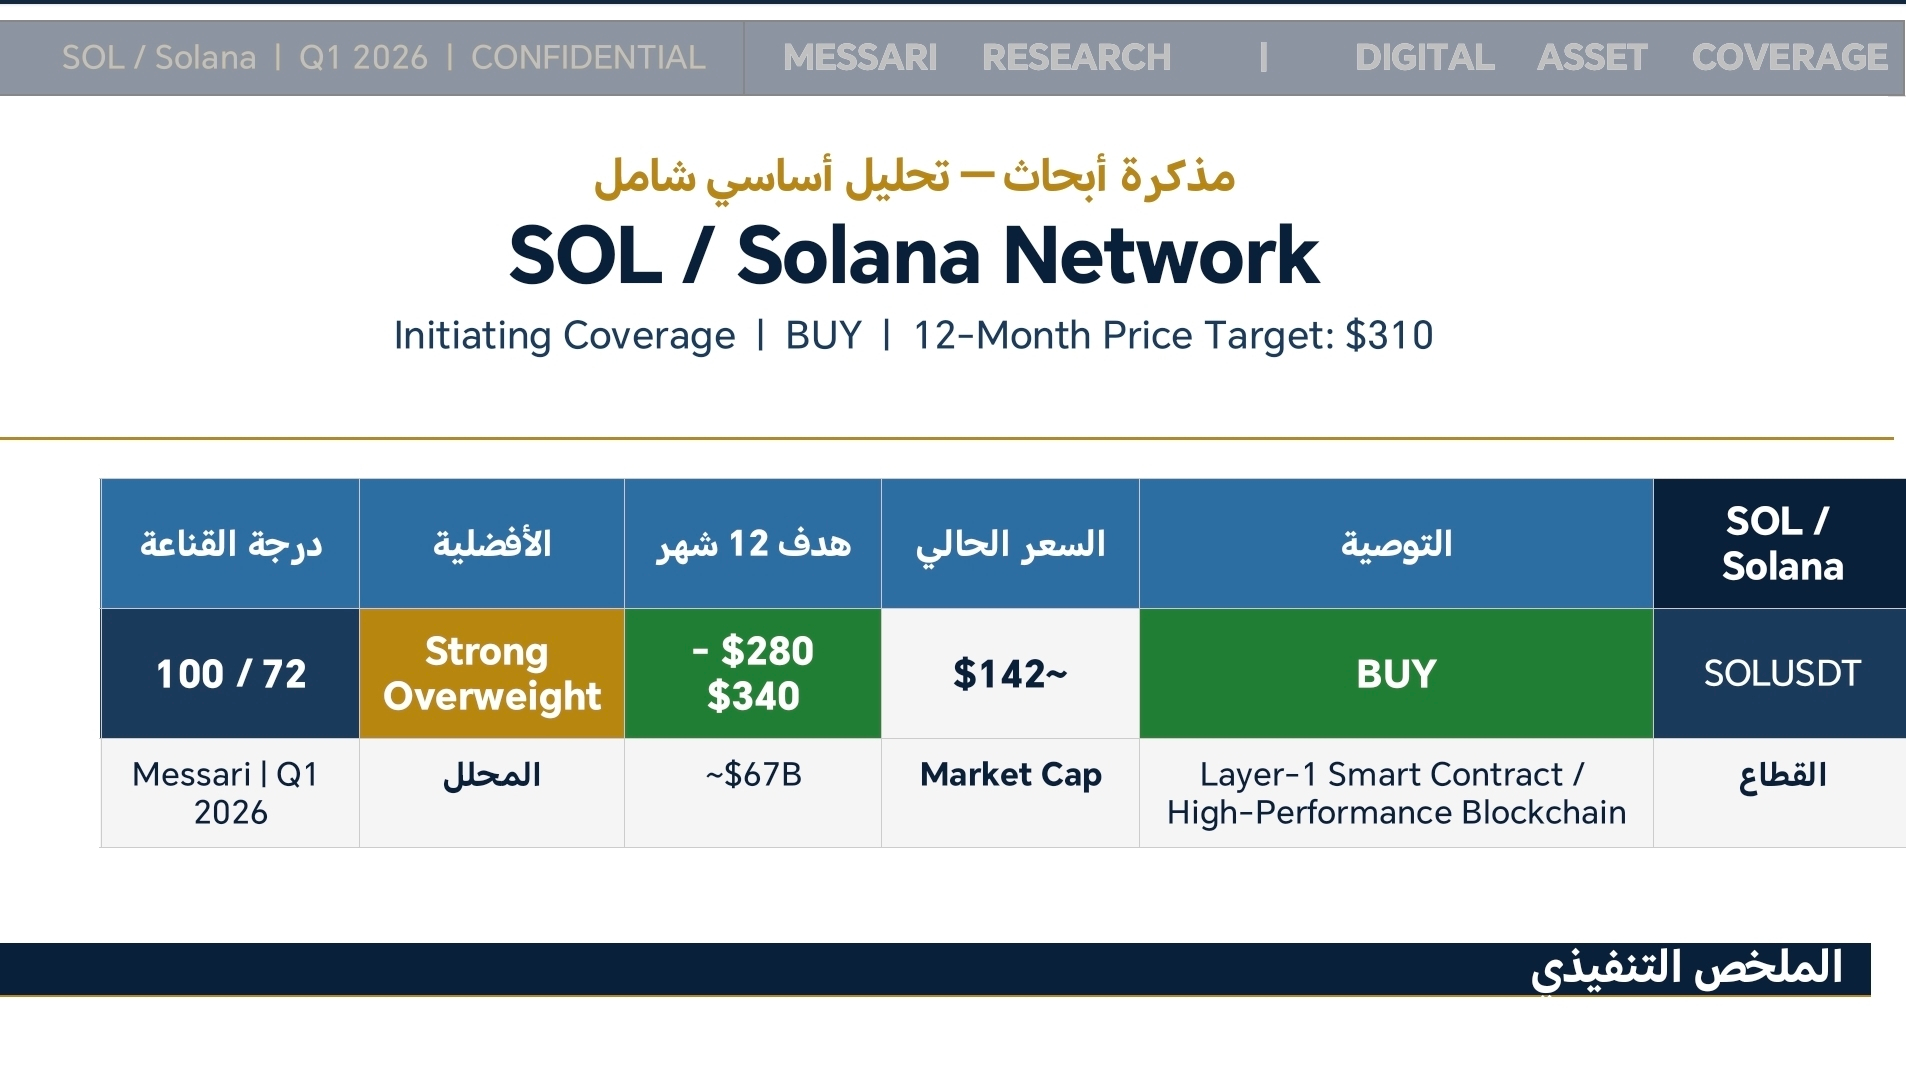This screenshot has height=1072, width=1906.
Task: Click the السعر الحالي header cell
Action: click(x=1010, y=544)
